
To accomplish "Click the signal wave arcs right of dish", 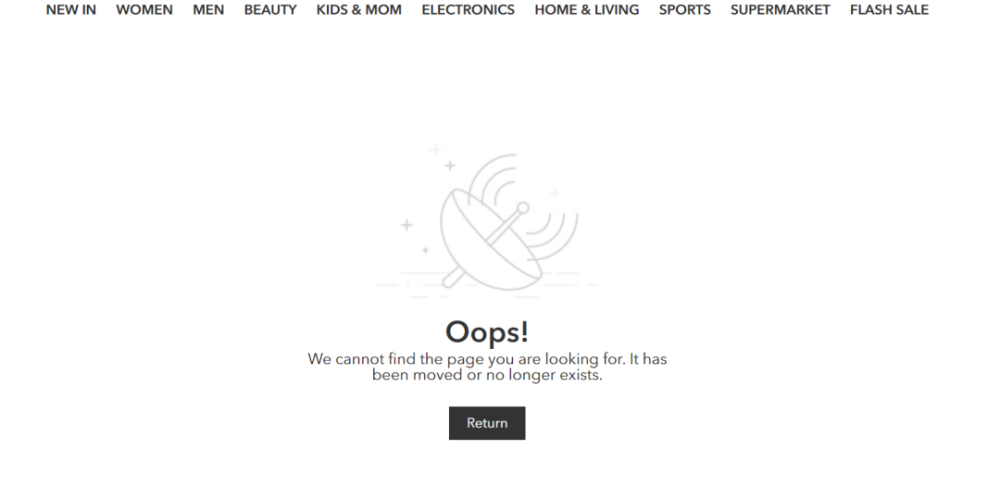I will pyautogui.click(x=554, y=235).
